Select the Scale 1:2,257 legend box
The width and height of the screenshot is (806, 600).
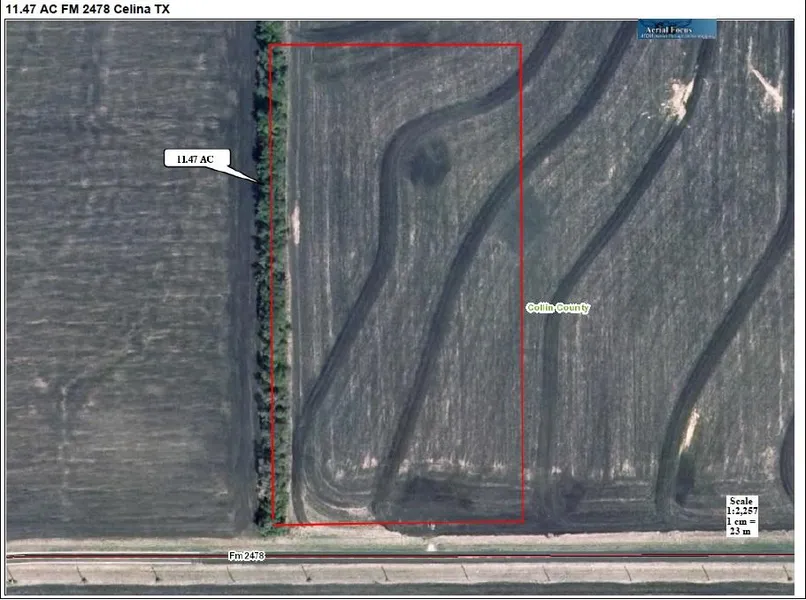pyautogui.click(x=743, y=515)
